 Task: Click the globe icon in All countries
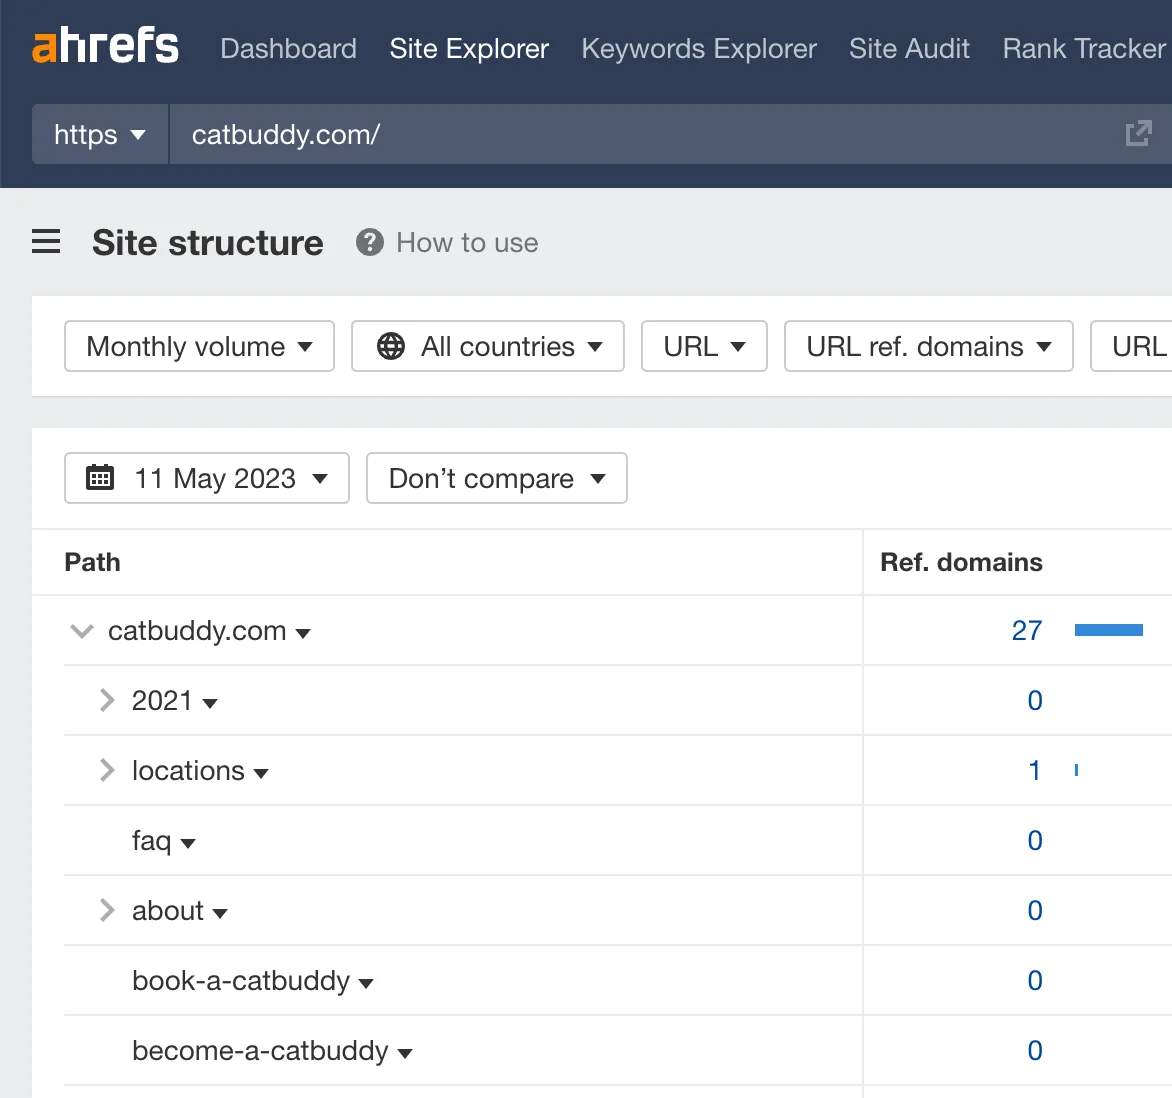[x=391, y=346]
